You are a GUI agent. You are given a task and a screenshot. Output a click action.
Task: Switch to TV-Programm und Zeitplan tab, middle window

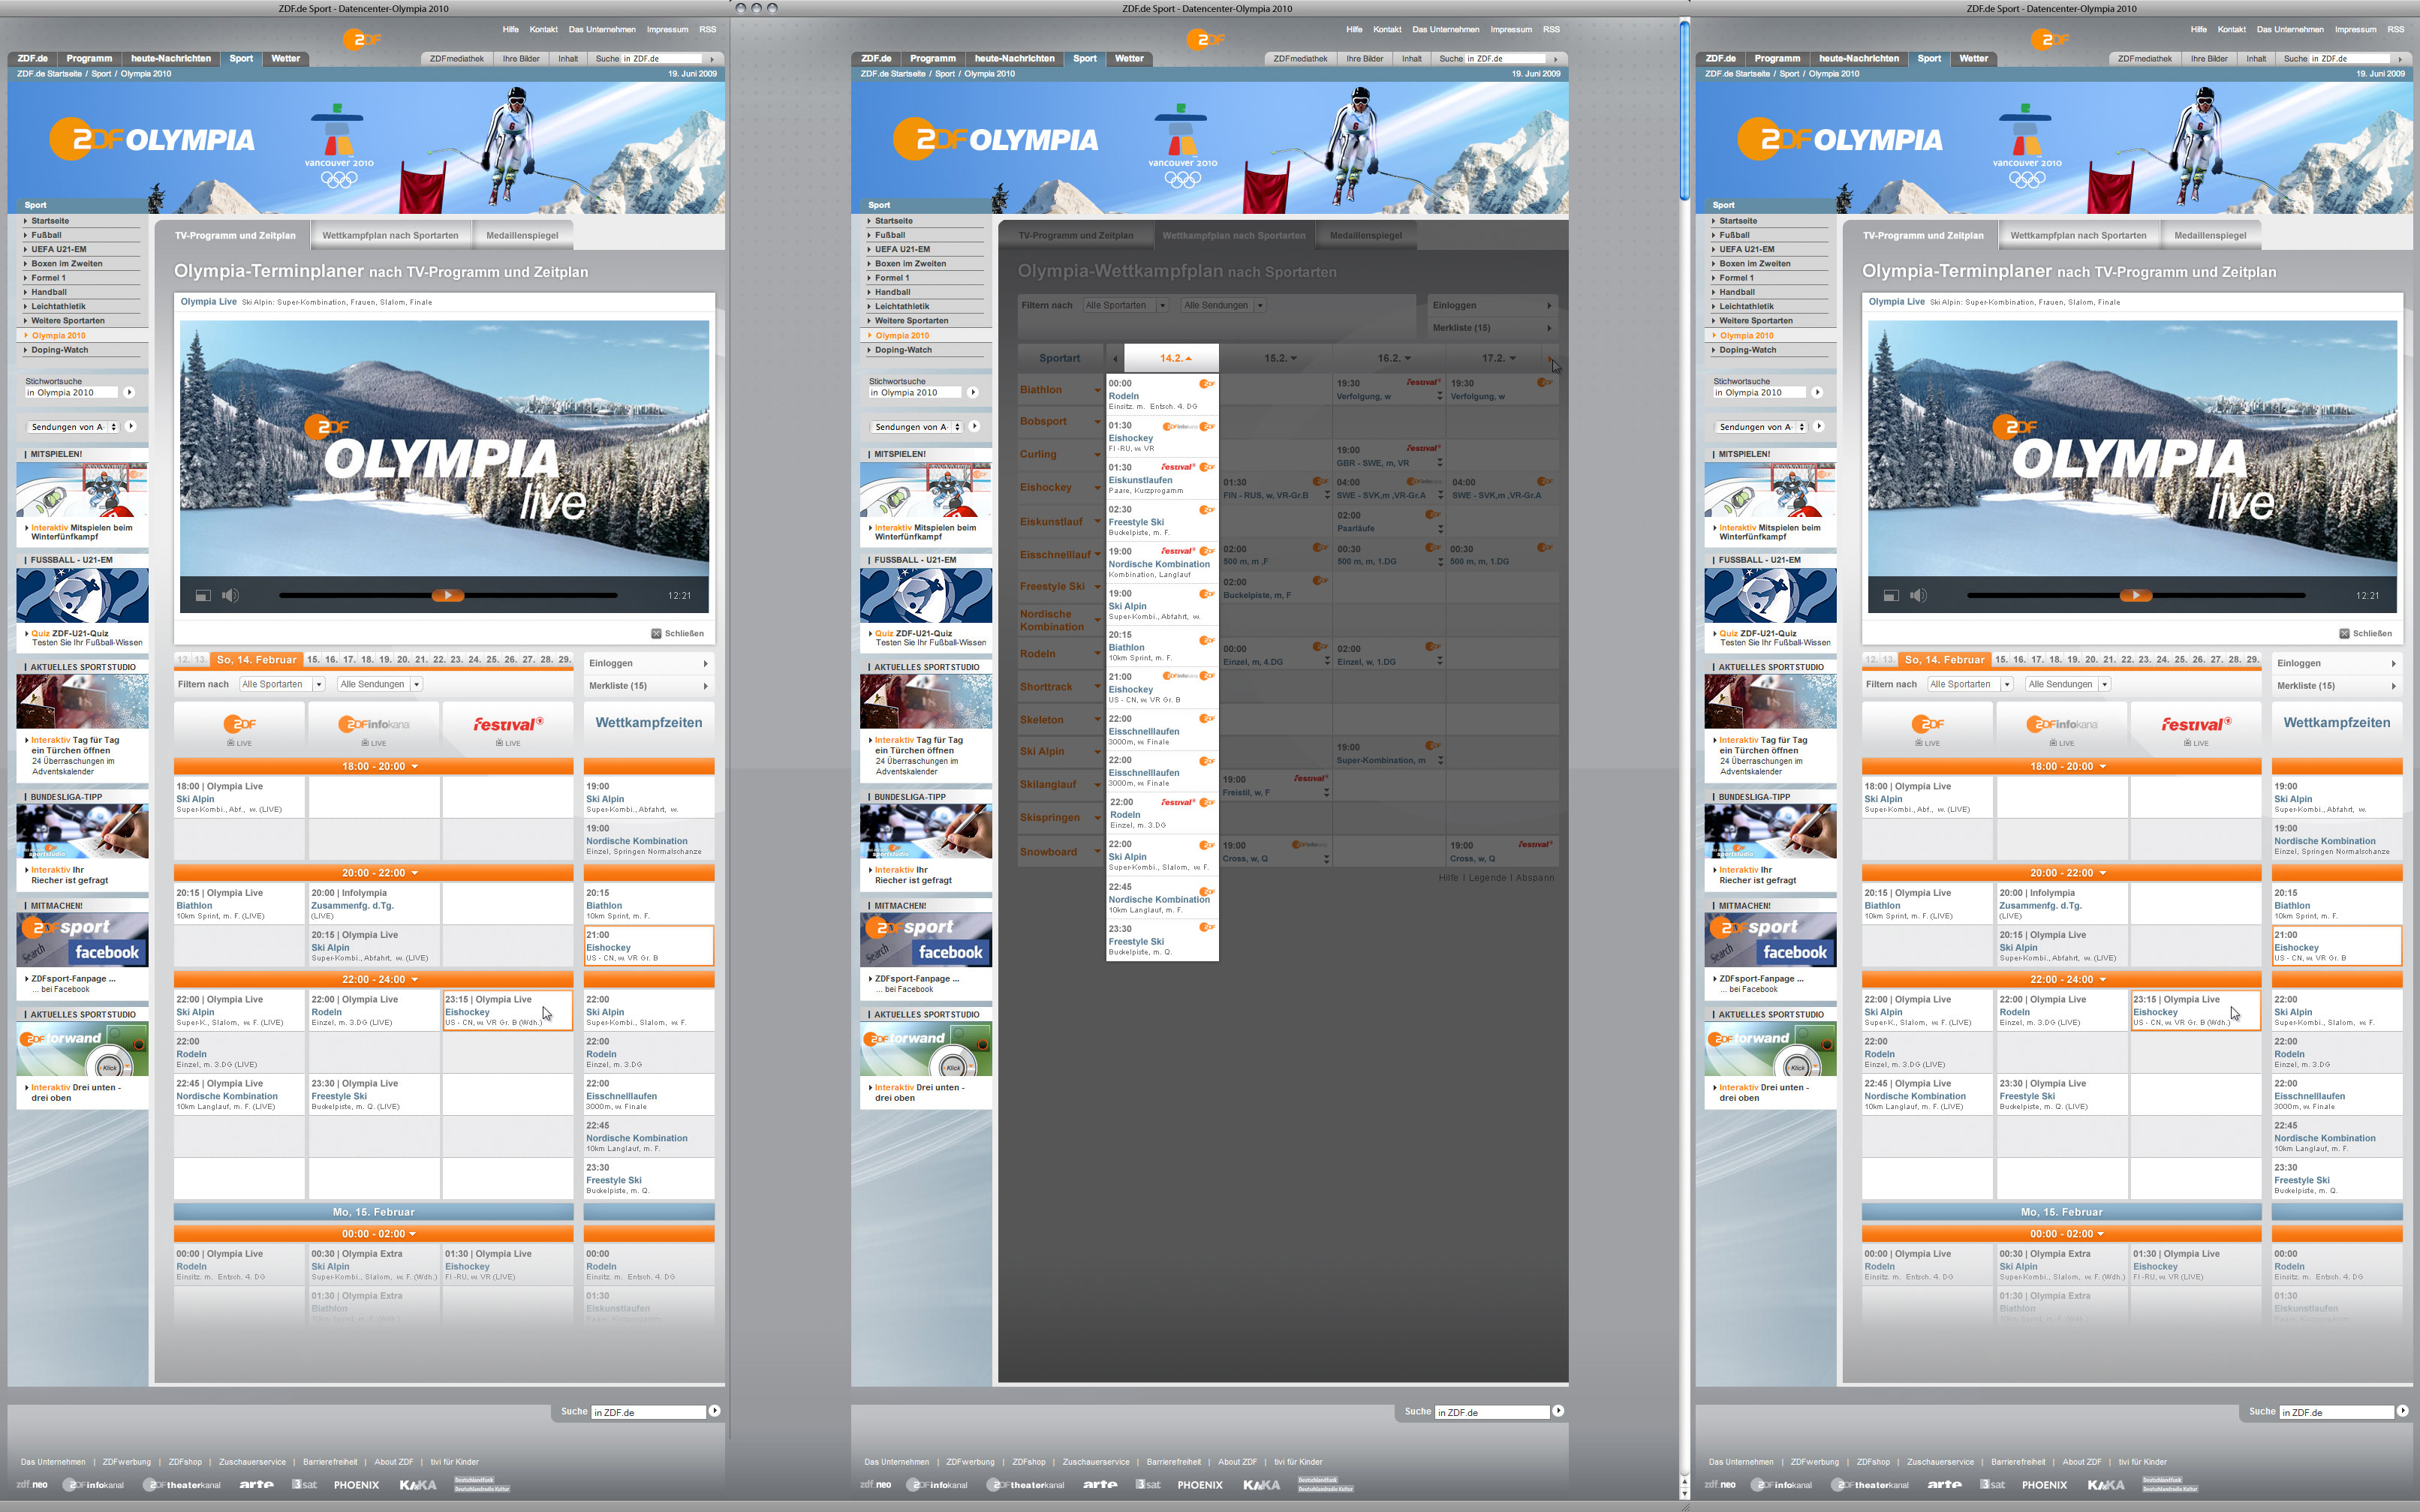pyautogui.click(x=1075, y=236)
